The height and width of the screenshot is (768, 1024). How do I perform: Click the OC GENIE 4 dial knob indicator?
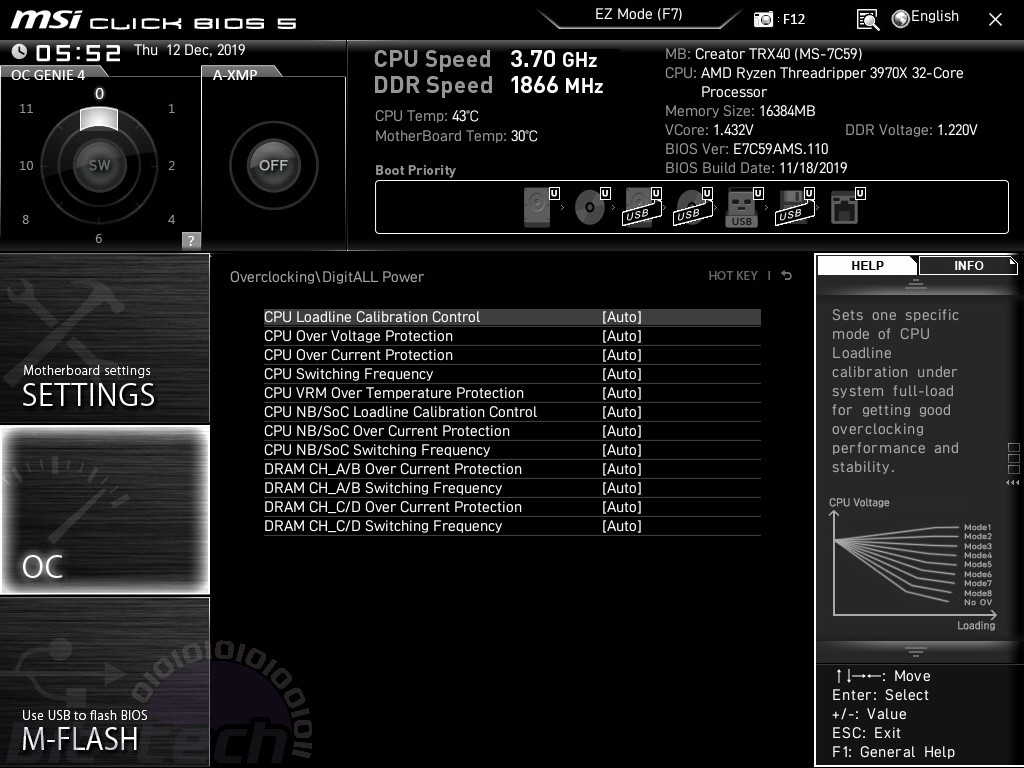[x=99, y=120]
